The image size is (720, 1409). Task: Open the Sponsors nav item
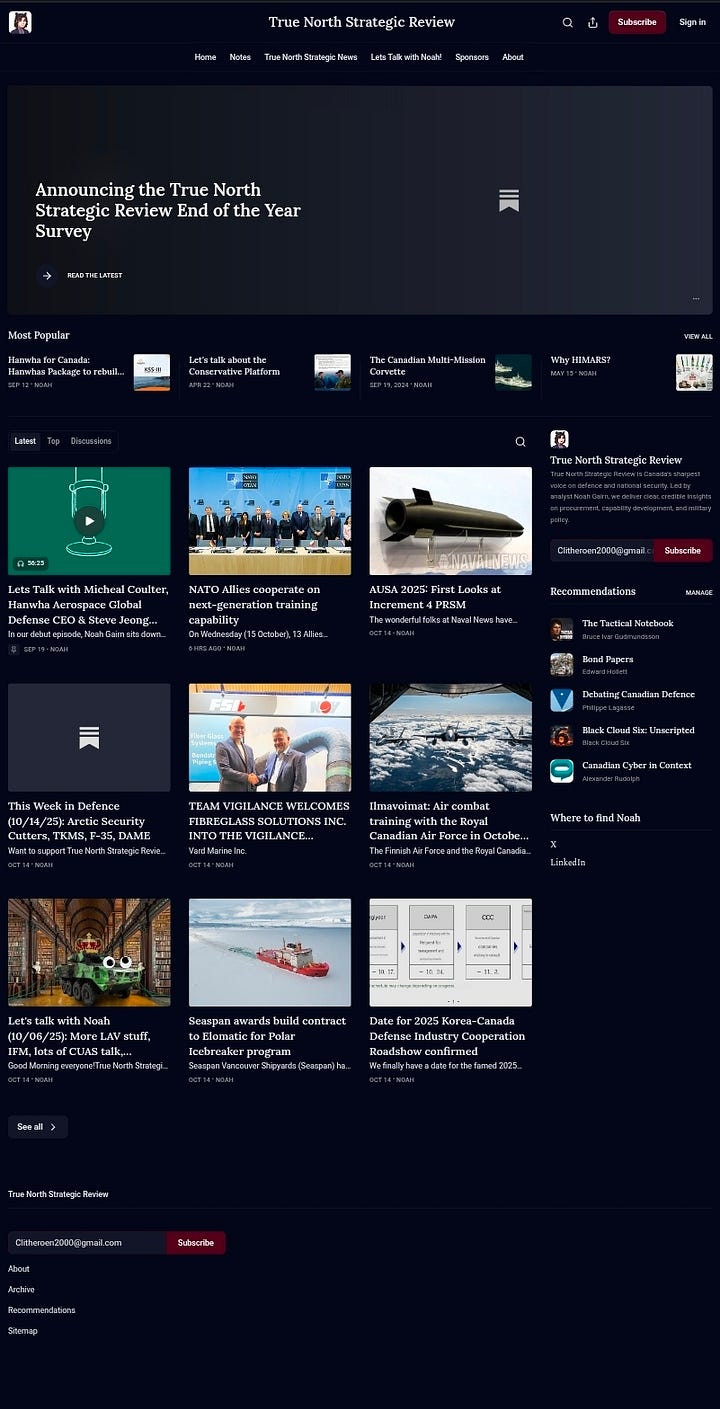pyautogui.click(x=472, y=57)
